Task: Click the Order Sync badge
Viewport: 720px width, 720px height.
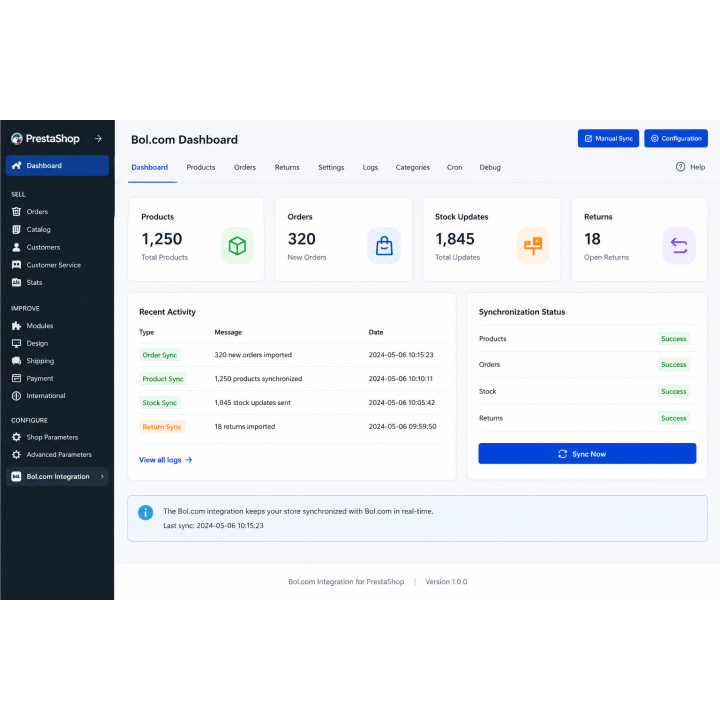Action: click(159, 355)
